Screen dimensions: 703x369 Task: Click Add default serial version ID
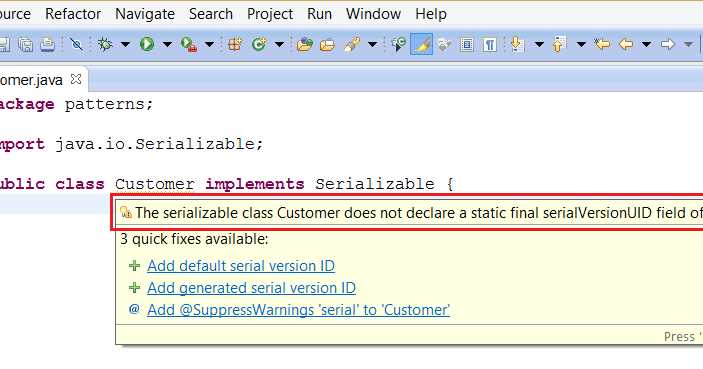coord(241,266)
